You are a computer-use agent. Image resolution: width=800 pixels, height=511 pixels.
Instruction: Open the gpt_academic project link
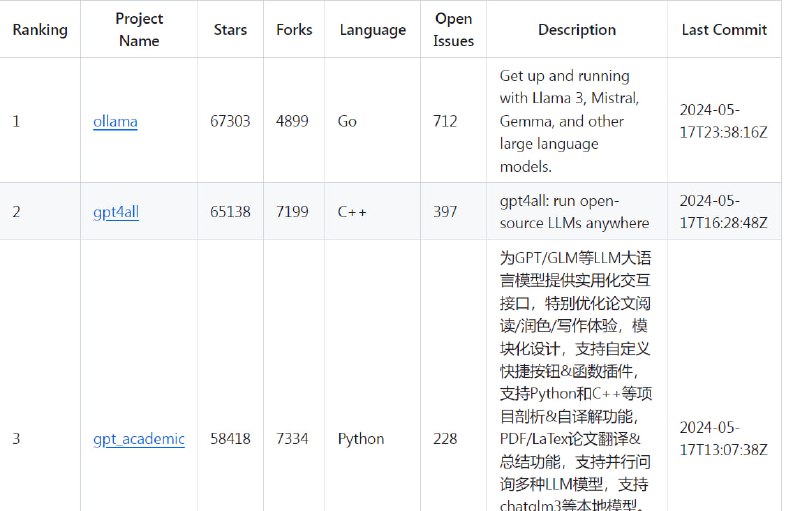point(139,439)
